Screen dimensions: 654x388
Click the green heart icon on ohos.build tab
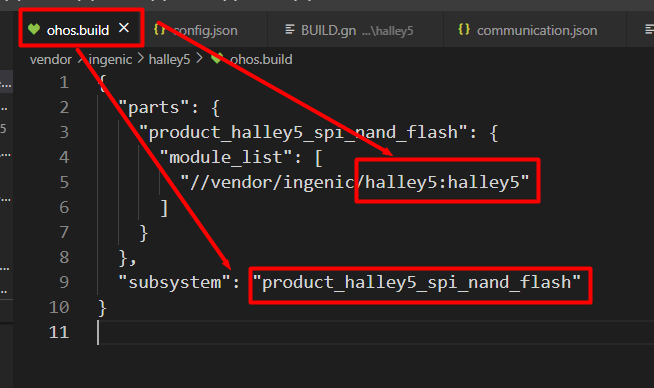[x=34, y=29]
